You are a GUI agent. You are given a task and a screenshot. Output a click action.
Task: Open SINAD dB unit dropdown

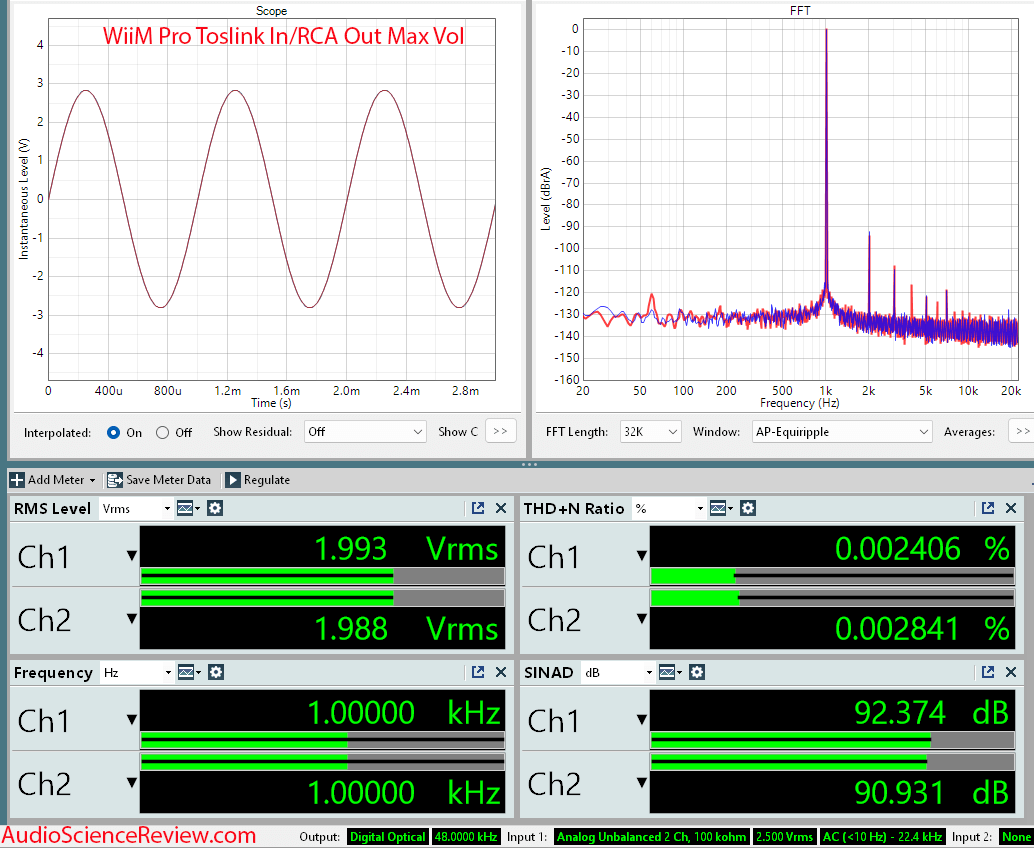(x=619, y=673)
